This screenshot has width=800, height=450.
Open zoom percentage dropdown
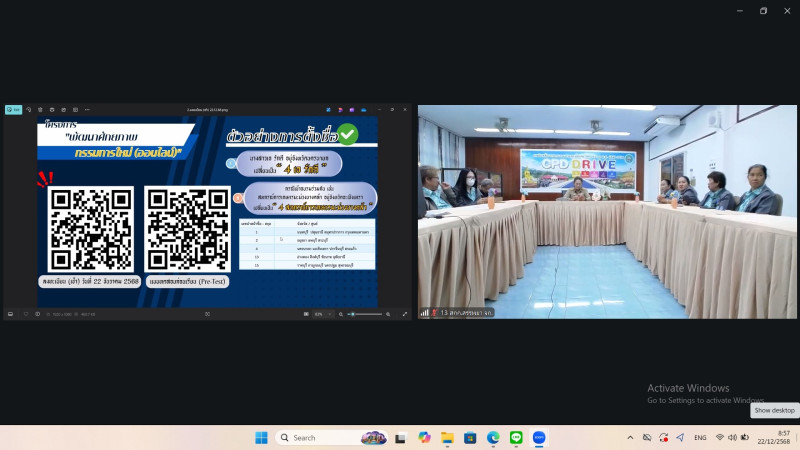tap(320, 314)
